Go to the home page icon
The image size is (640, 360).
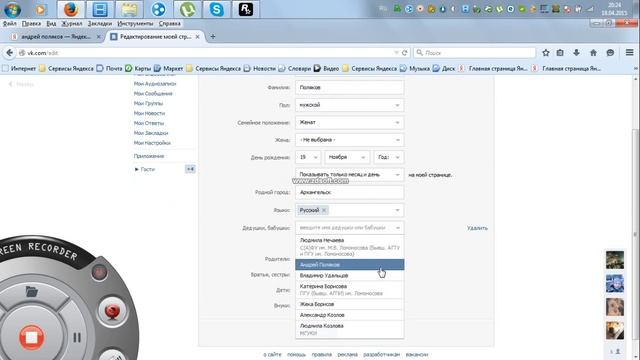[593, 53]
